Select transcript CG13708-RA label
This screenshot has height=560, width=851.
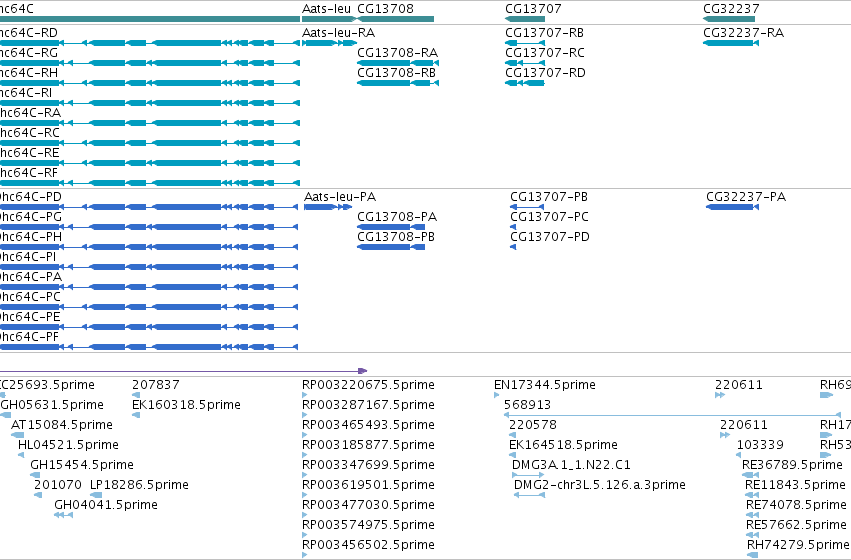(x=397, y=53)
